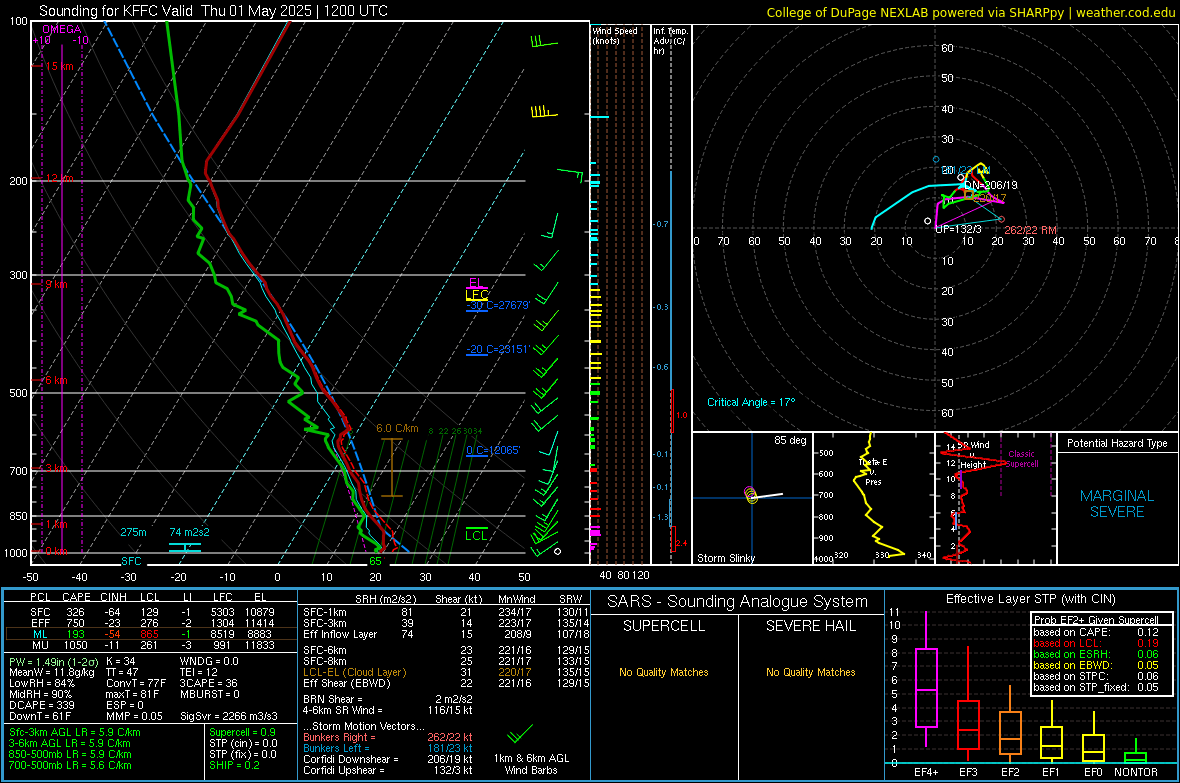Click the CINH column header
This screenshot has width=1180, height=783.
(x=114, y=598)
